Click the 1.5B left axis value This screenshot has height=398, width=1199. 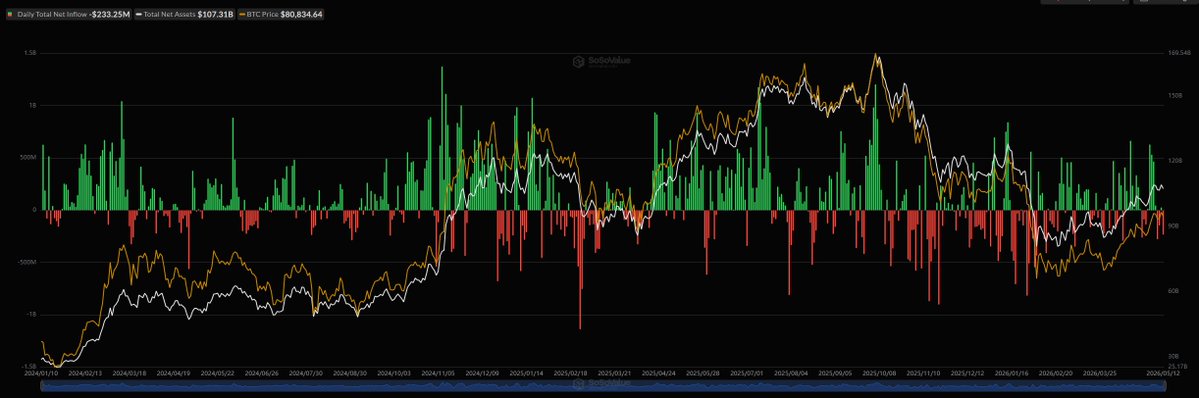tap(31, 53)
